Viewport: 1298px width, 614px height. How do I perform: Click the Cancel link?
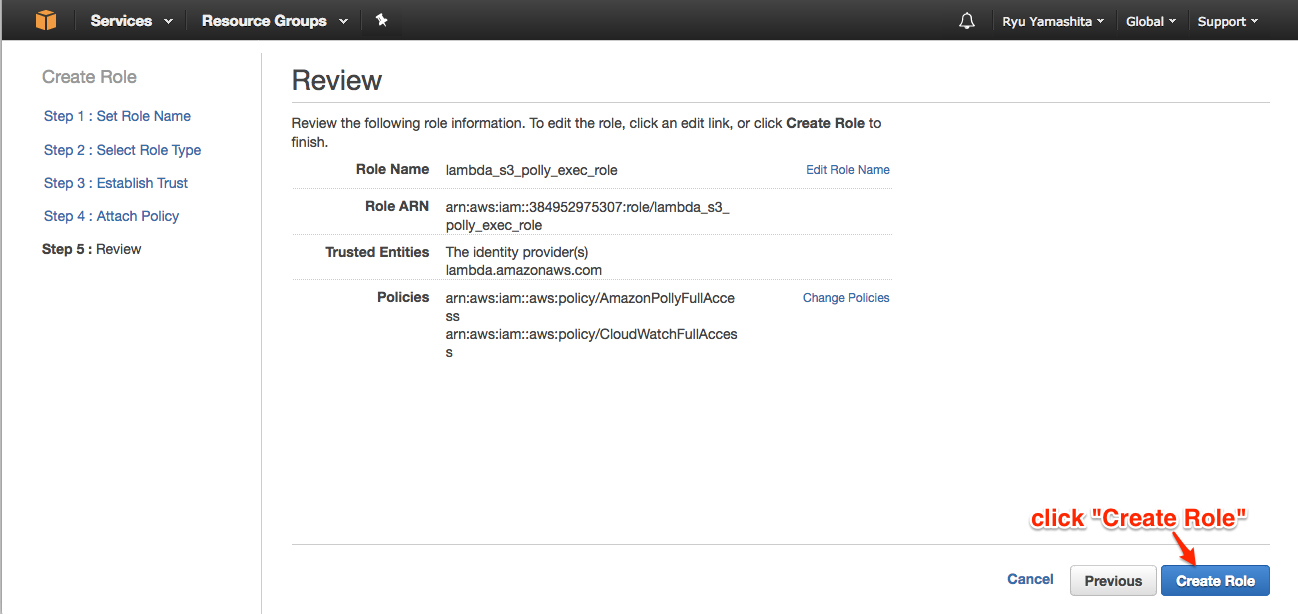(1030, 579)
